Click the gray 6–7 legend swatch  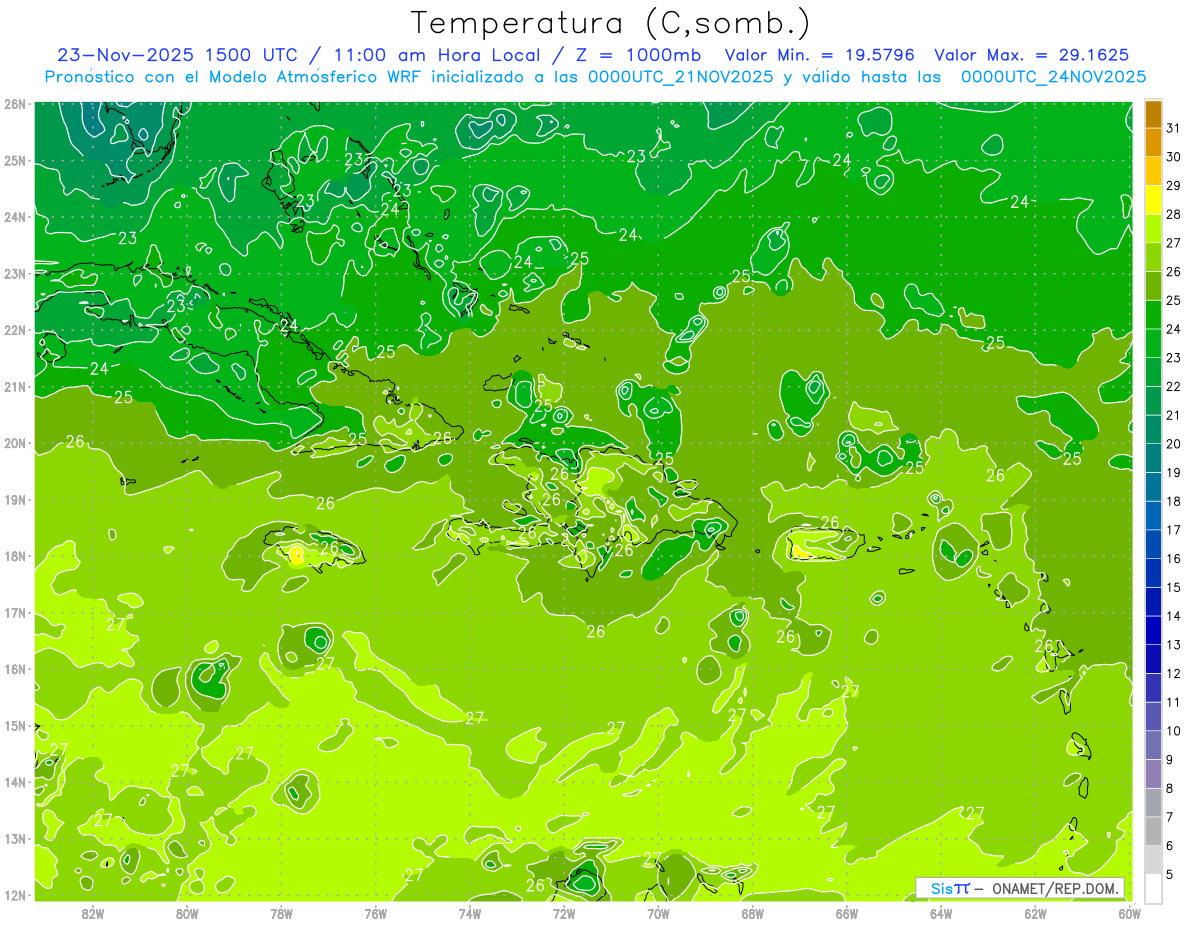click(x=1153, y=831)
